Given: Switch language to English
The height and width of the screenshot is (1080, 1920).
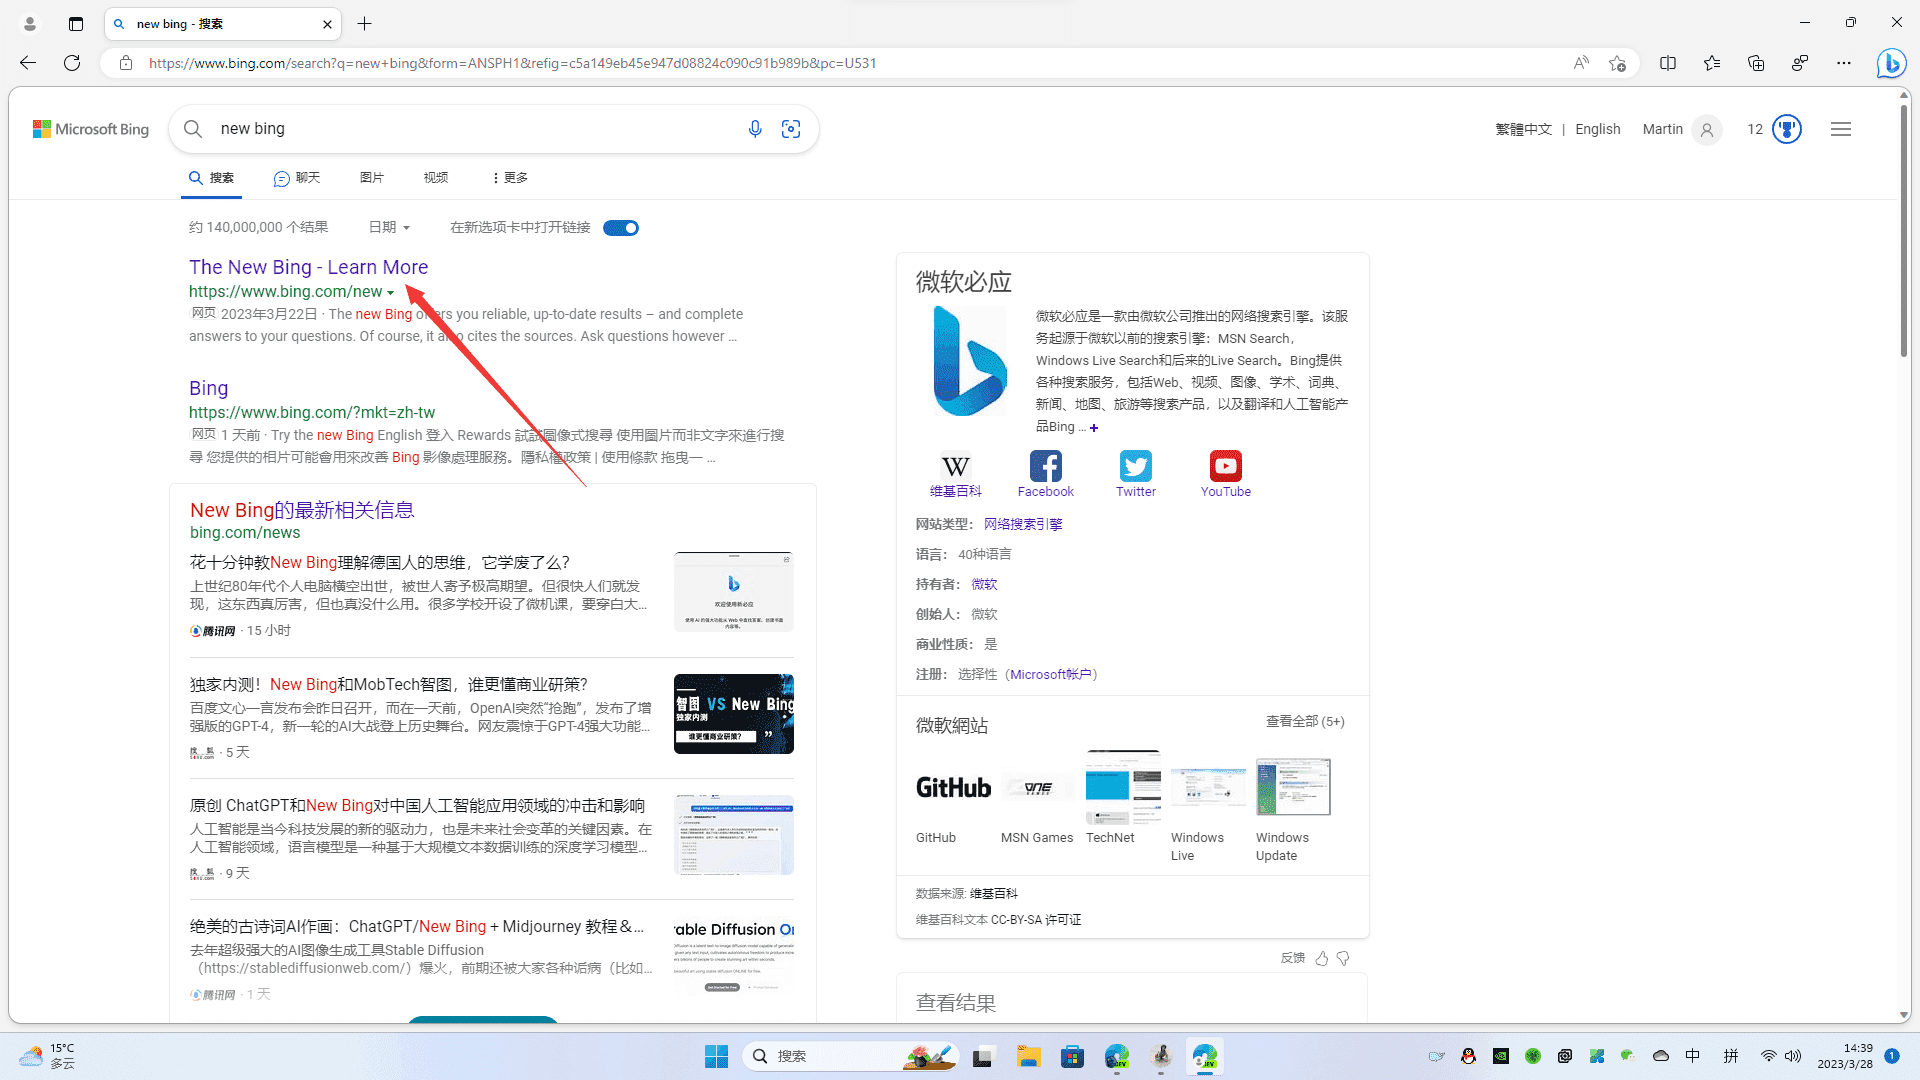Looking at the screenshot, I should tap(1597, 129).
